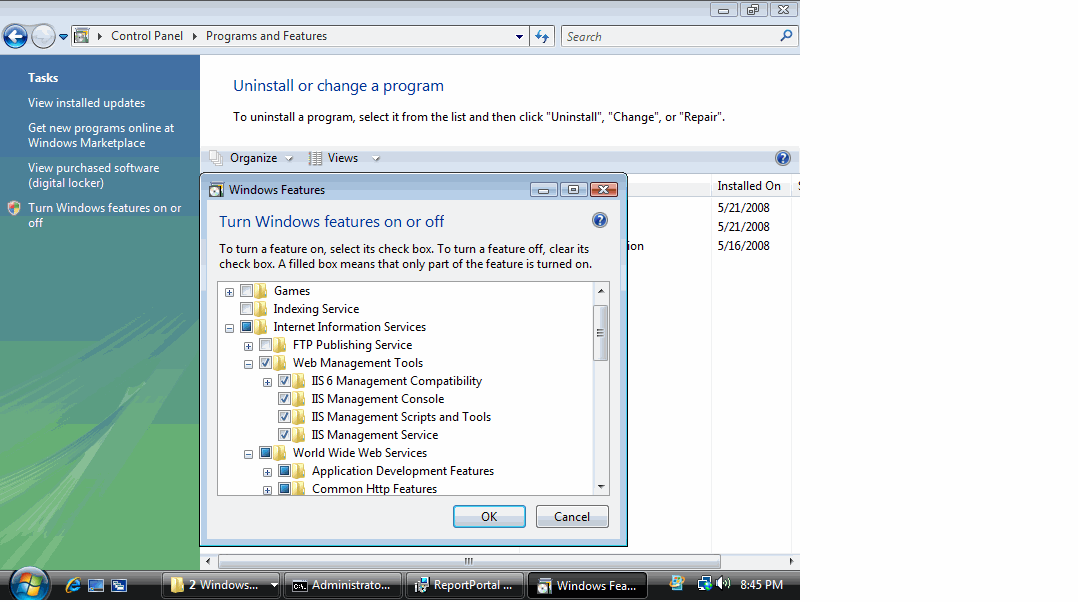Viewport: 1078px width, 602px height.
Task: Click the Windows Features title bar icon
Action: pyautogui.click(x=217, y=190)
